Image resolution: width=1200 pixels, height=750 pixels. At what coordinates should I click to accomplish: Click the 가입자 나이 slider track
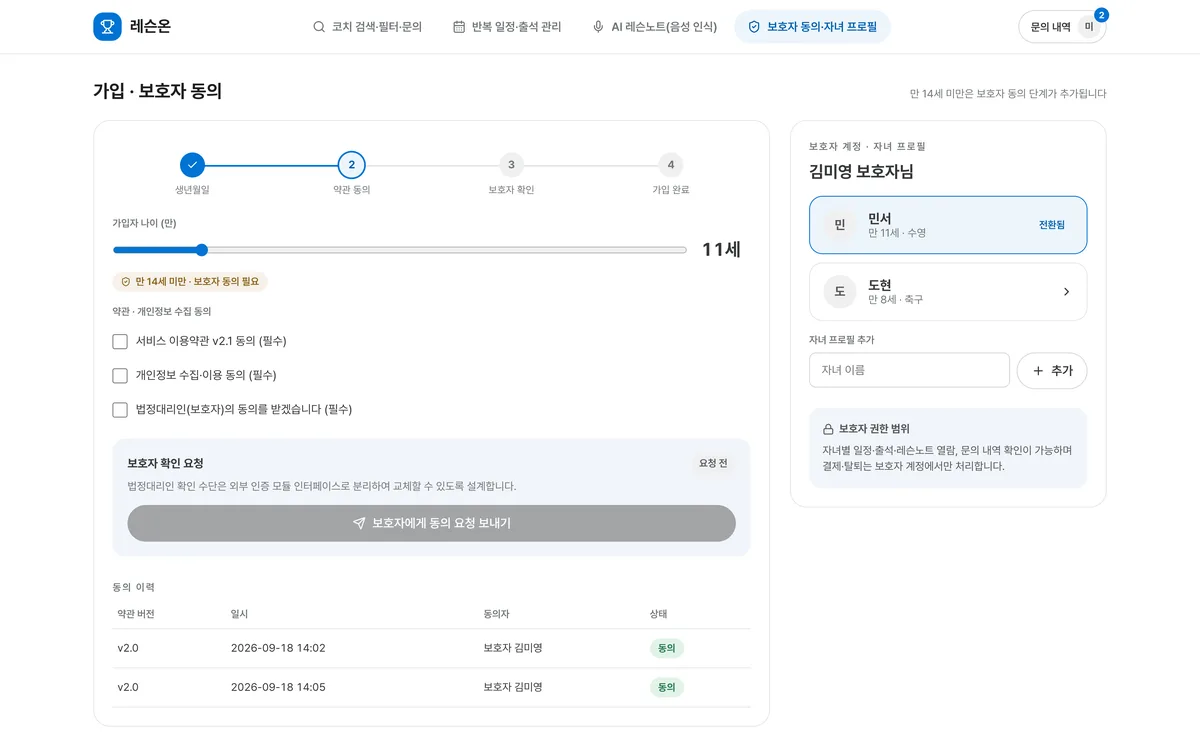400,250
